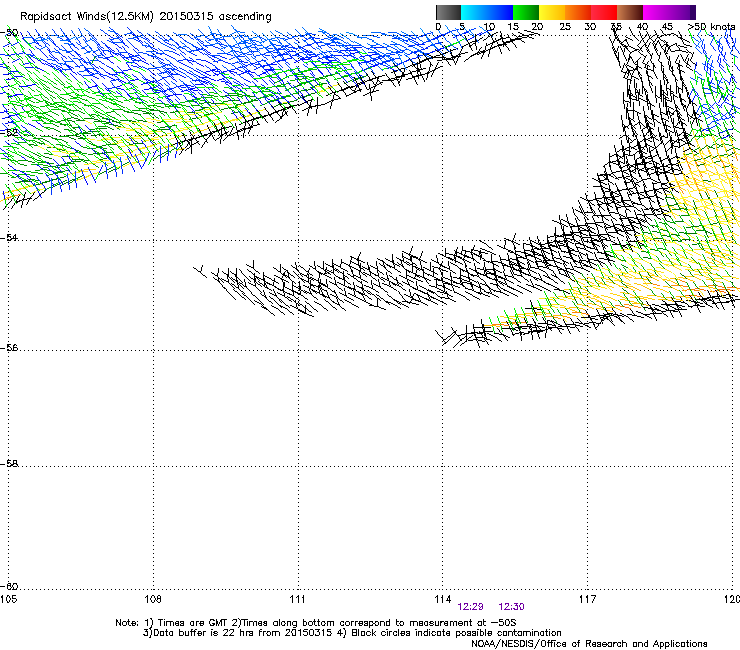Click the 'Data buffer is 22 hrs' note line
740x650 pixels.
click(352, 633)
